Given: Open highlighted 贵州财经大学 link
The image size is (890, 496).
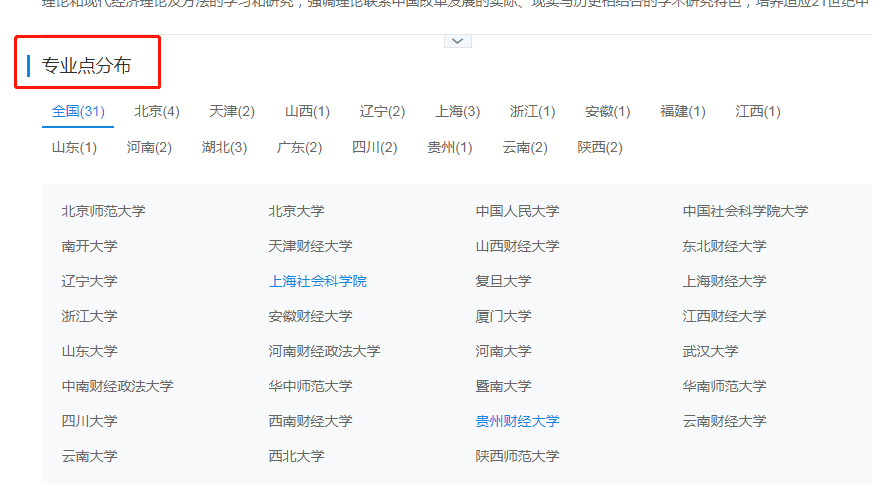Looking at the screenshot, I should [x=518, y=421].
